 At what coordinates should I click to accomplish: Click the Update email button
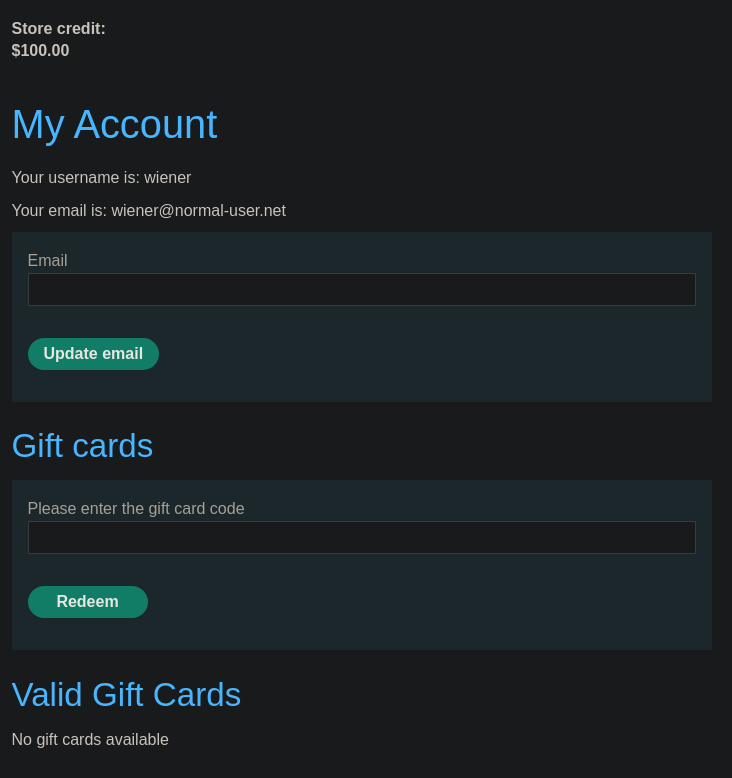pos(93,354)
